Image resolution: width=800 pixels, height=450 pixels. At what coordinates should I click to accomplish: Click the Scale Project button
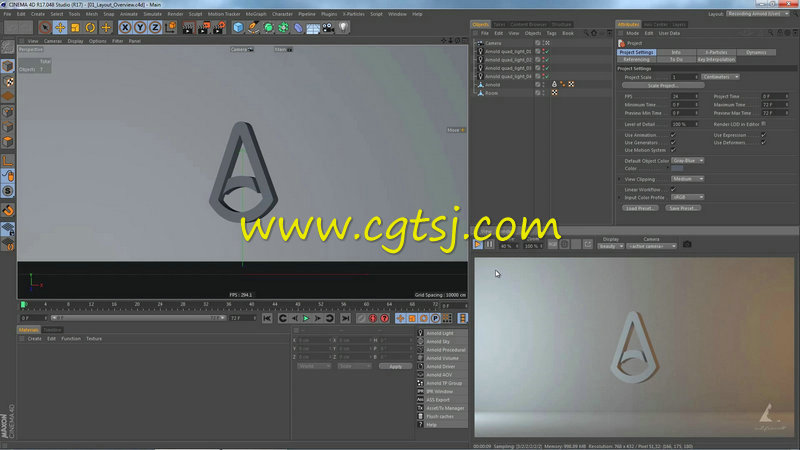tap(663, 86)
